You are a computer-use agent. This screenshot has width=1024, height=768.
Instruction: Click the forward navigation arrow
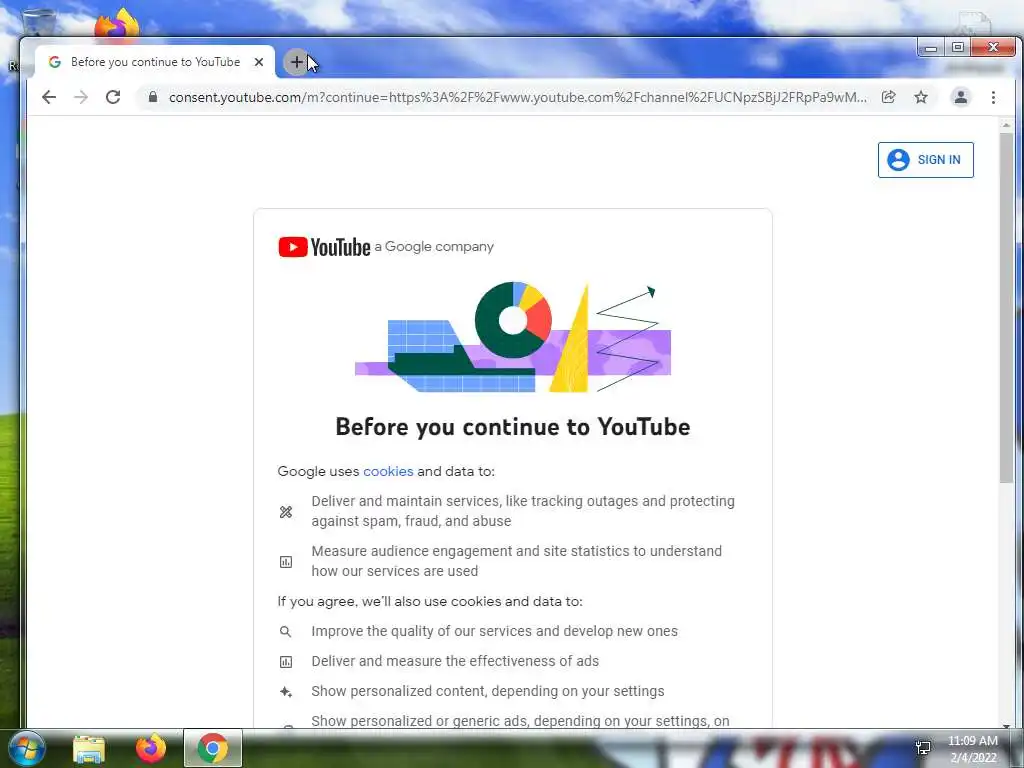pos(81,97)
